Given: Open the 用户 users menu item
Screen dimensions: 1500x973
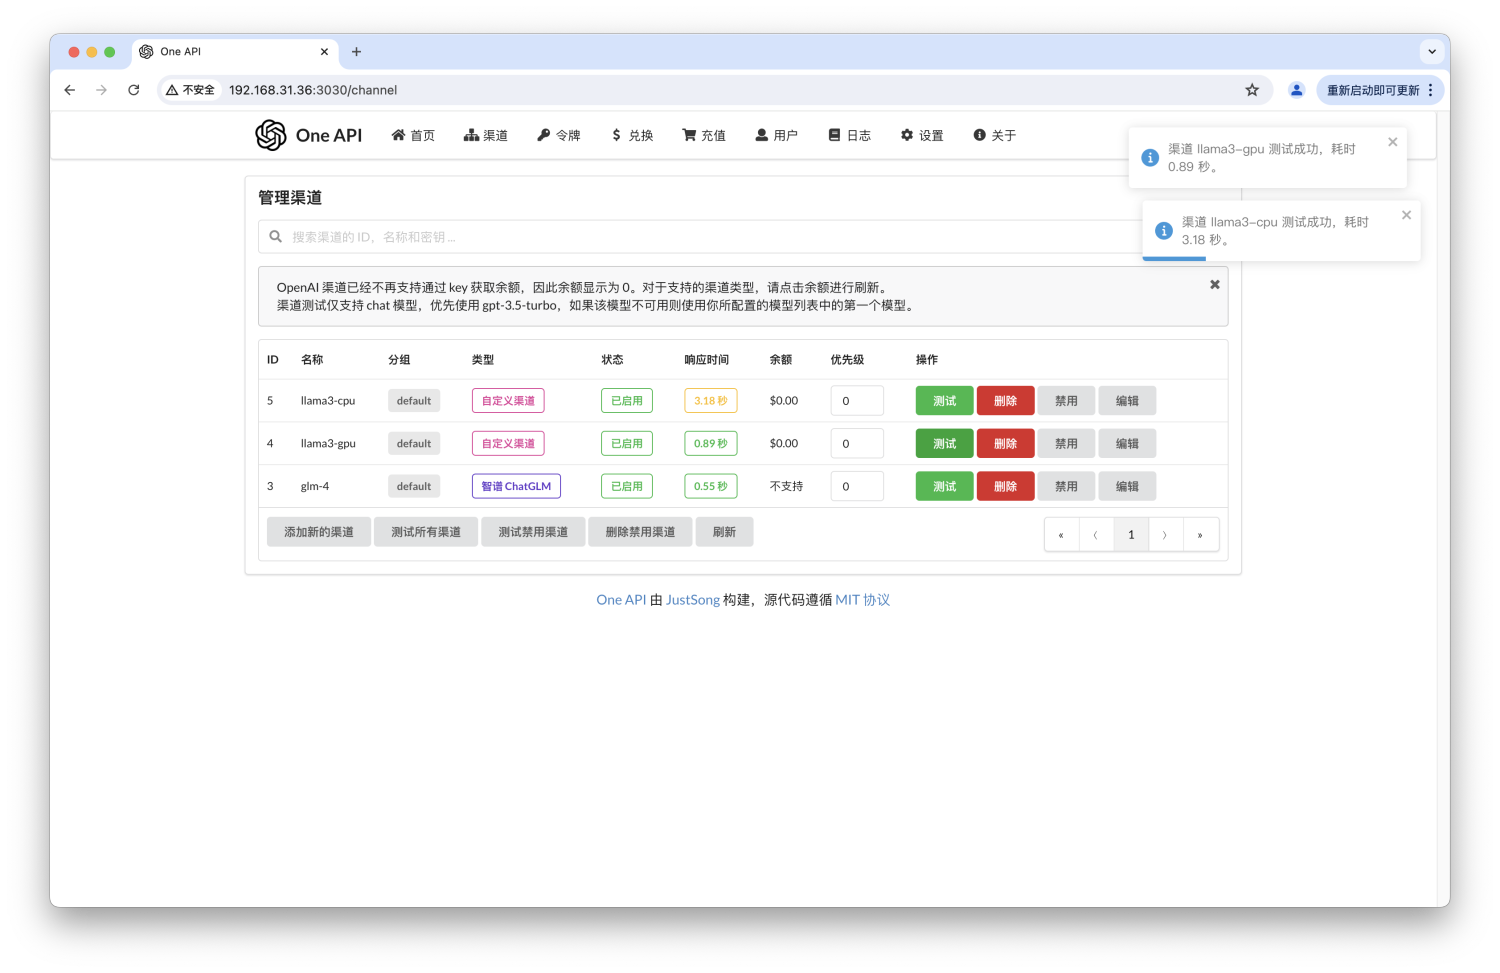Looking at the screenshot, I should pyautogui.click(x=777, y=135).
